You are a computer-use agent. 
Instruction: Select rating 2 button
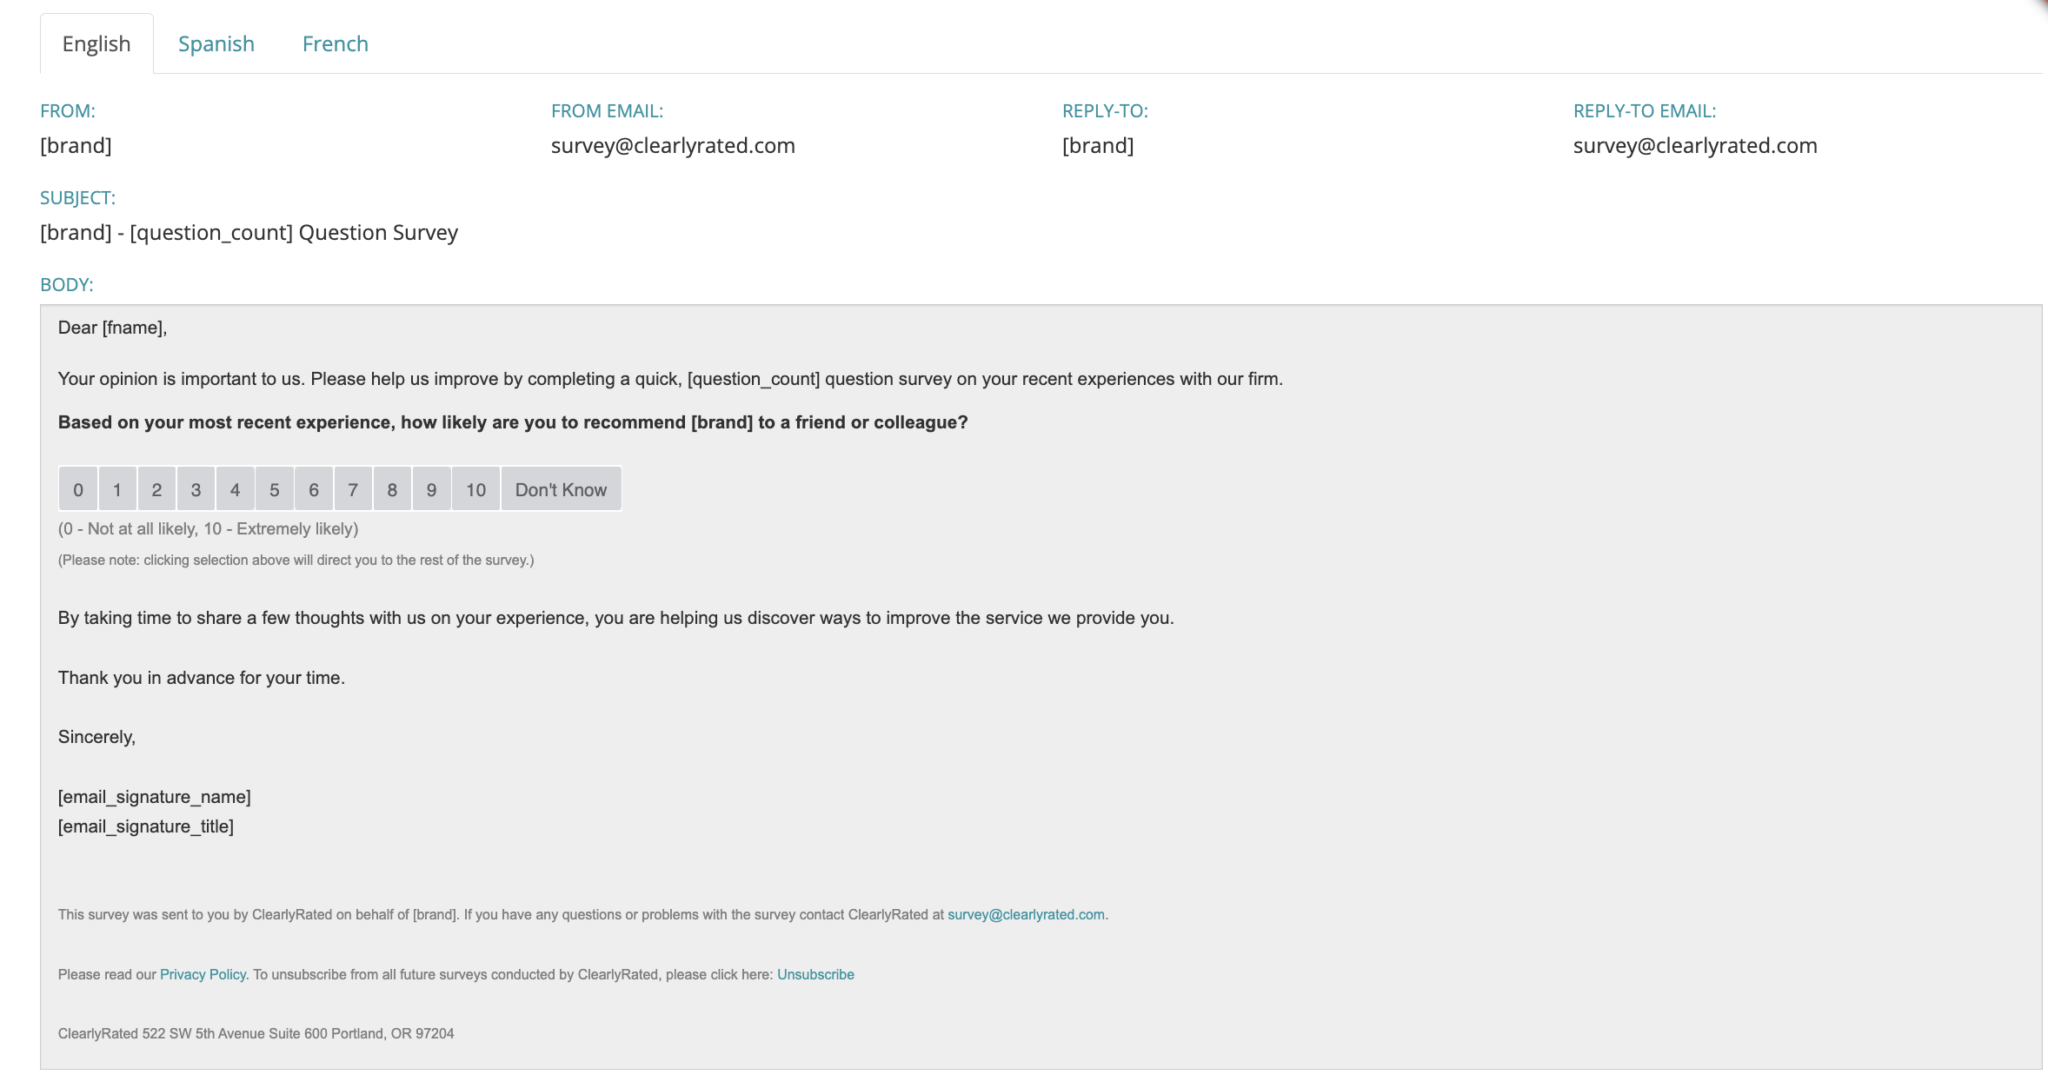pyautogui.click(x=156, y=490)
